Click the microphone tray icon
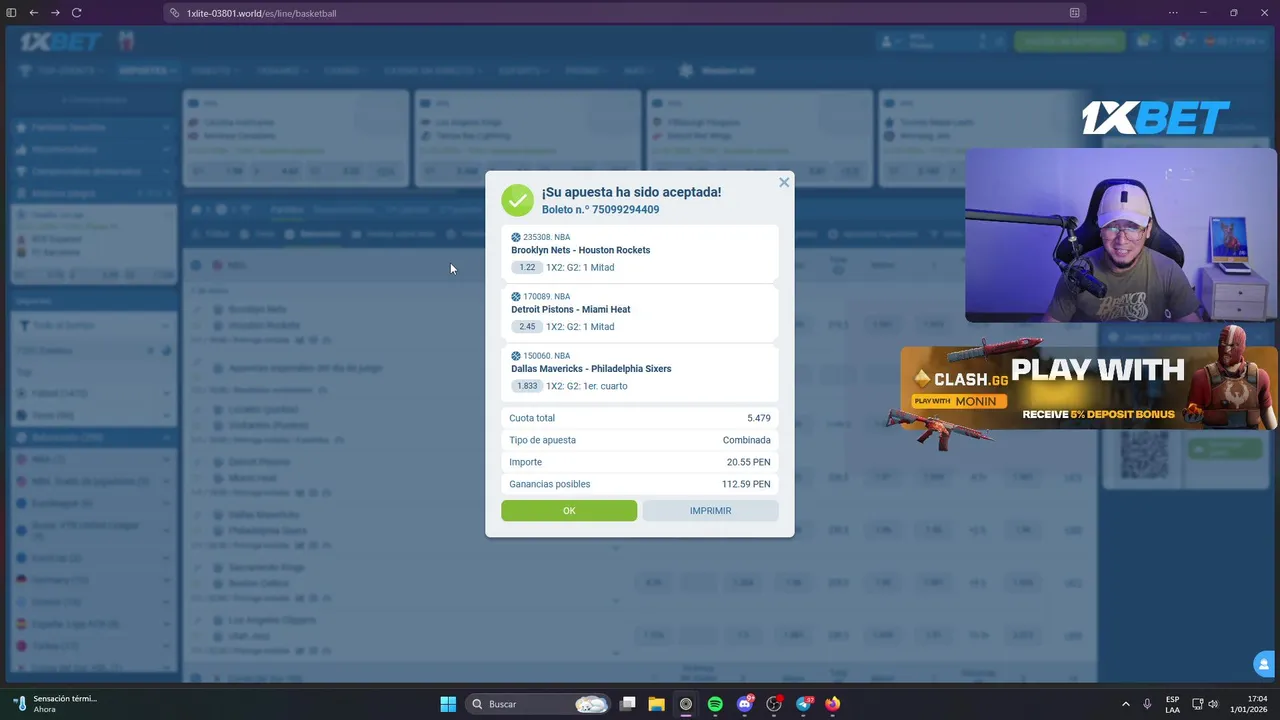1280x720 pixels. point(1147,704)
